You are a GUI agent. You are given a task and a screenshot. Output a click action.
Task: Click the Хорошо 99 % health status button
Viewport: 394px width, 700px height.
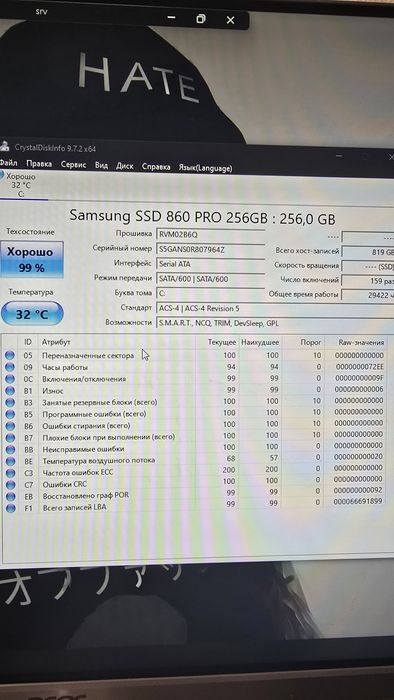(x=32, y=259)
